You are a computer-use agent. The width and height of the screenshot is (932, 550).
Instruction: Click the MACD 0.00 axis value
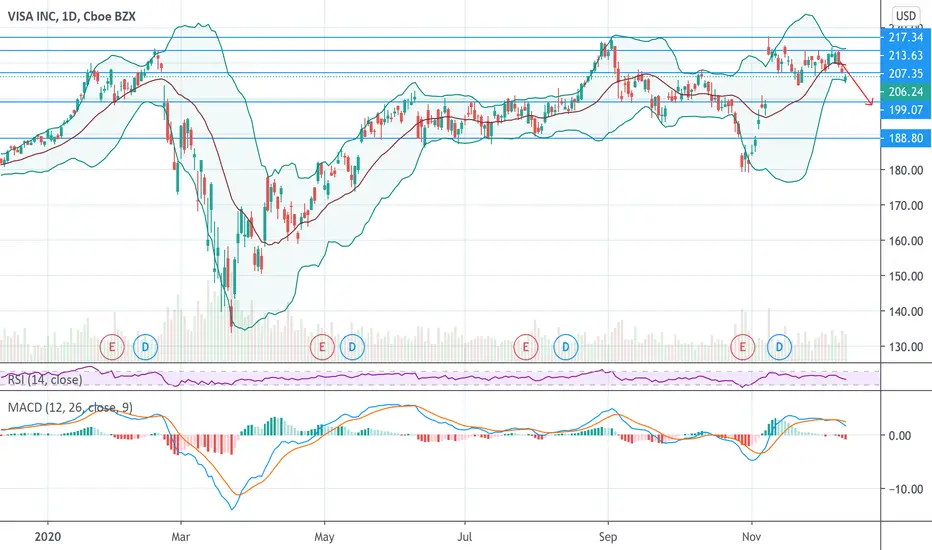(x=900, y=436)
